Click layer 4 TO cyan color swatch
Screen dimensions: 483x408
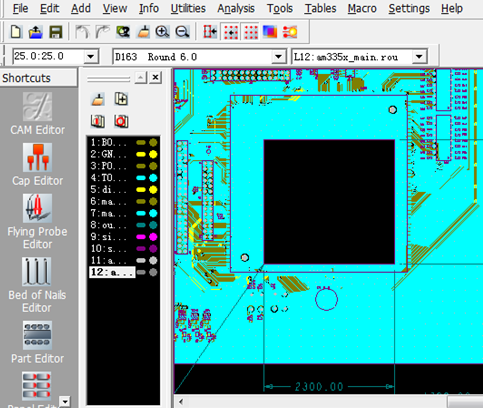pos(141,178)
